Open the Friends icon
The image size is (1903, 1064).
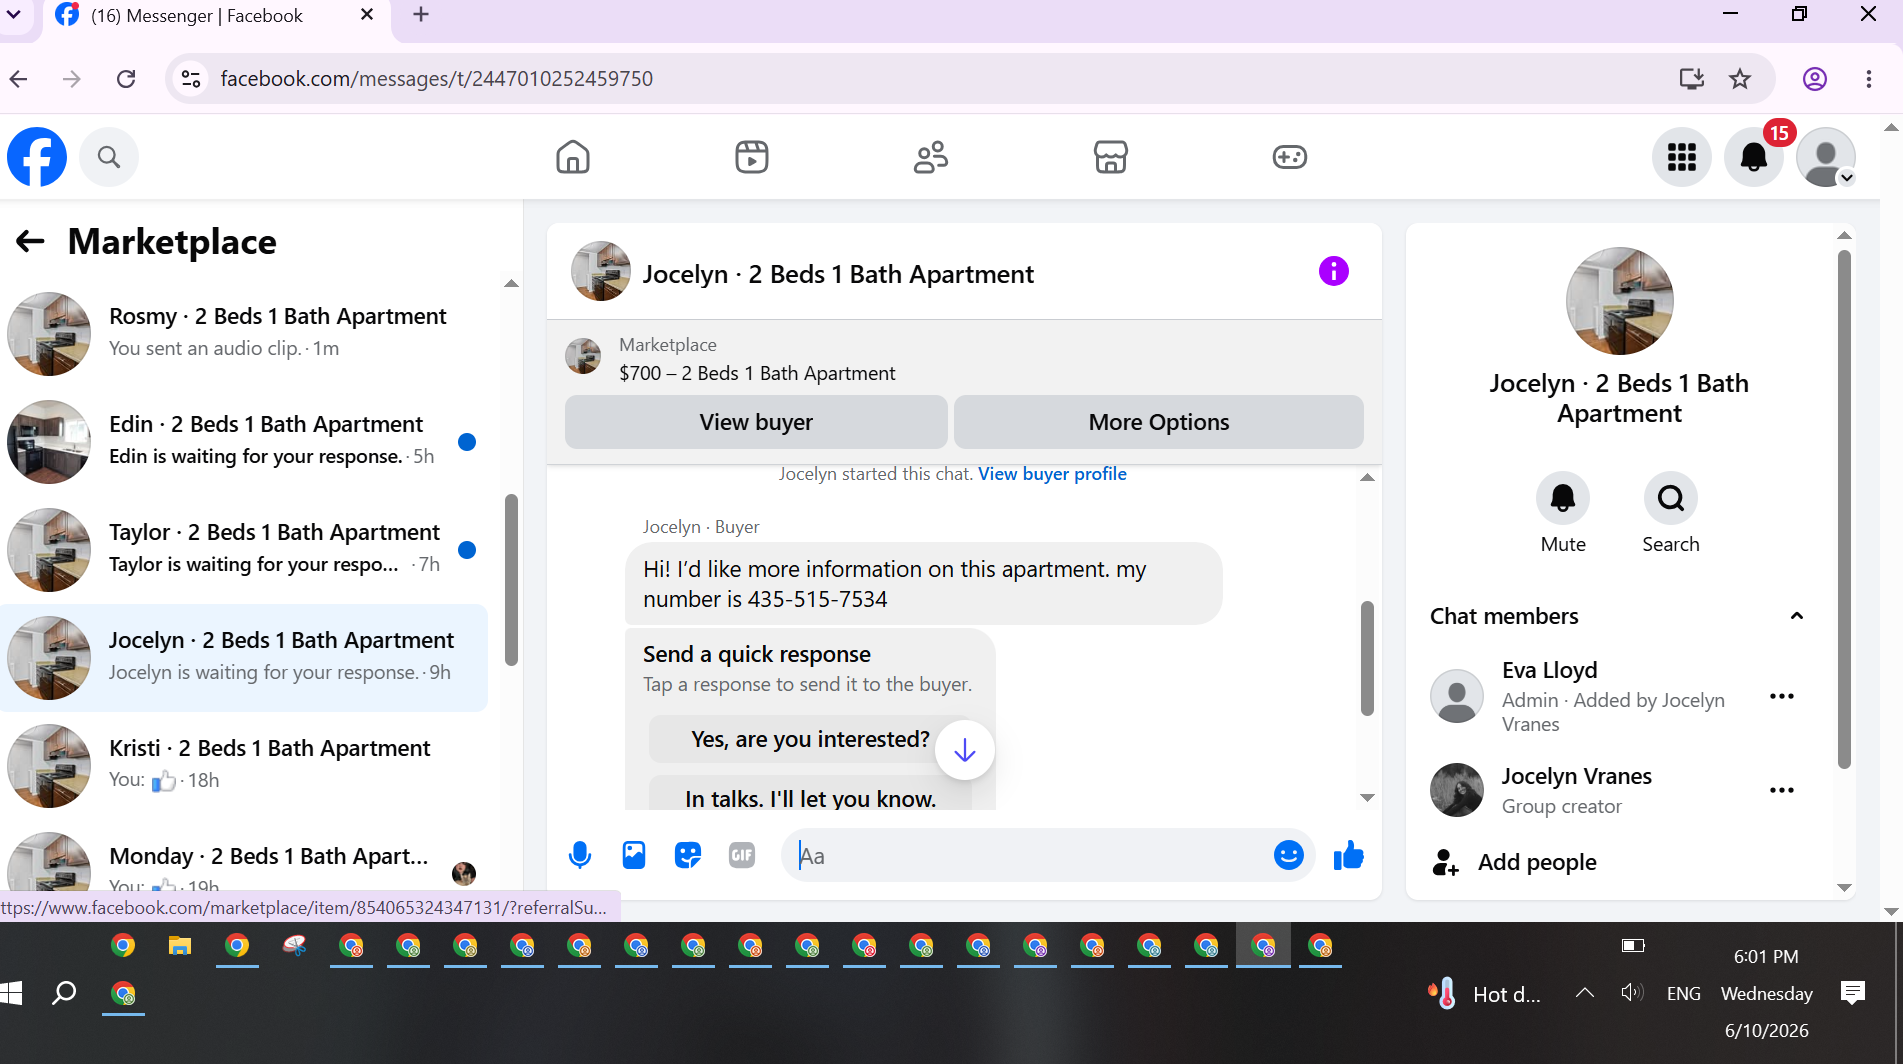[931, 157]
